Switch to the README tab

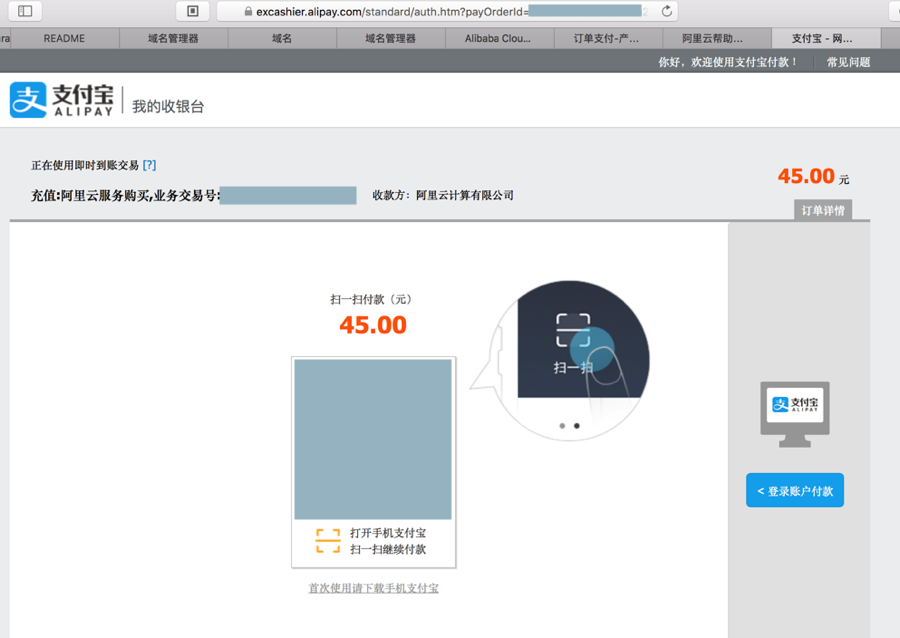(64, 38)
